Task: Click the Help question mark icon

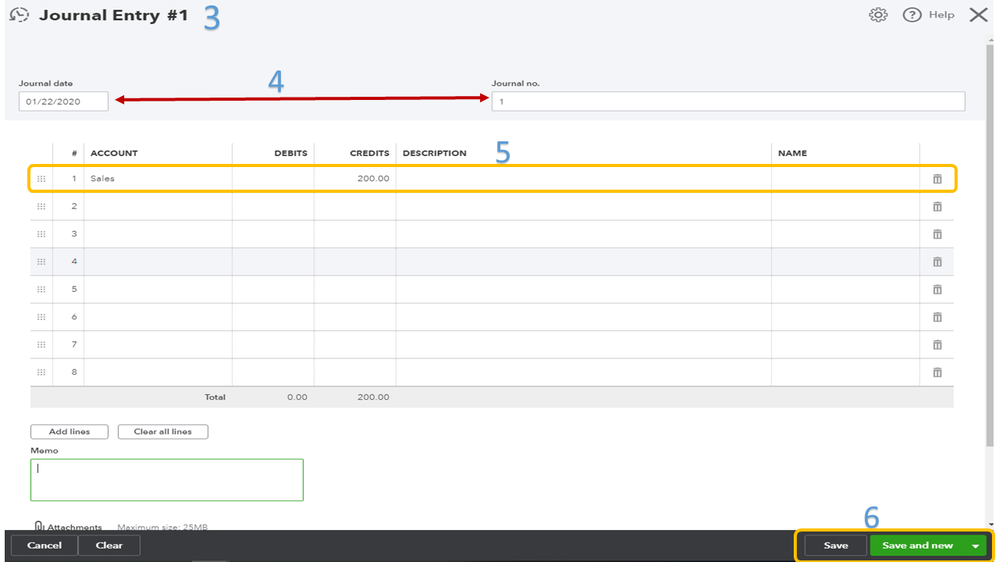Action: pos(912,15)
